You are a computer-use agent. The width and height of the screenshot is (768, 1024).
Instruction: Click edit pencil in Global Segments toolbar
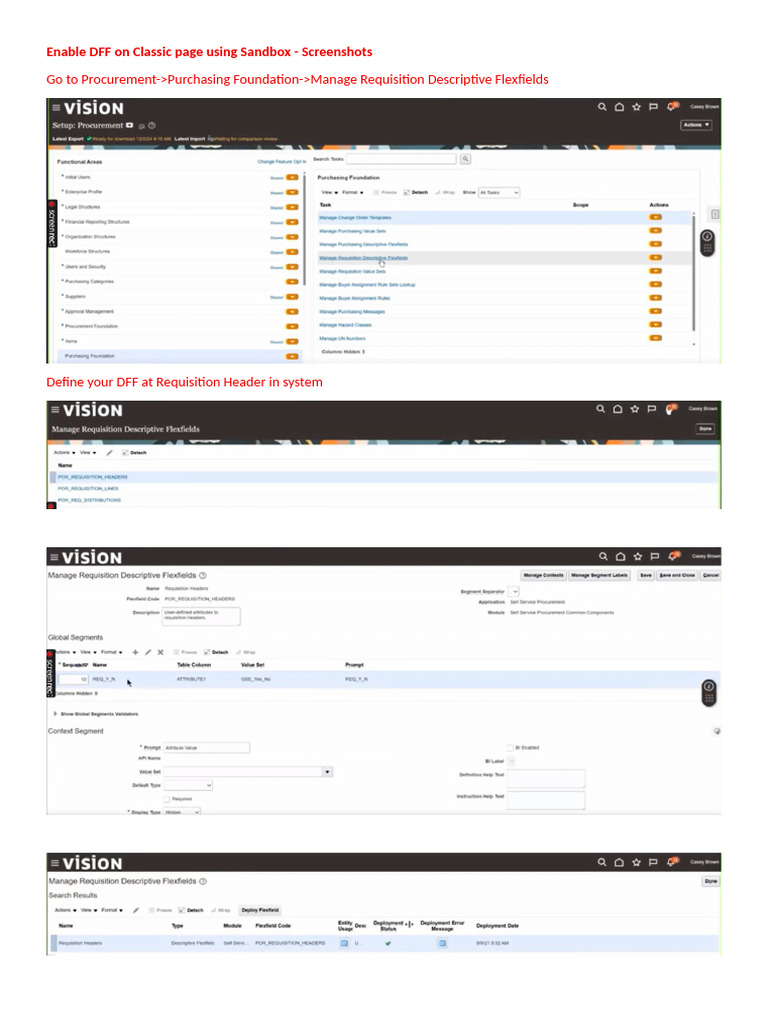pos(148,652)
